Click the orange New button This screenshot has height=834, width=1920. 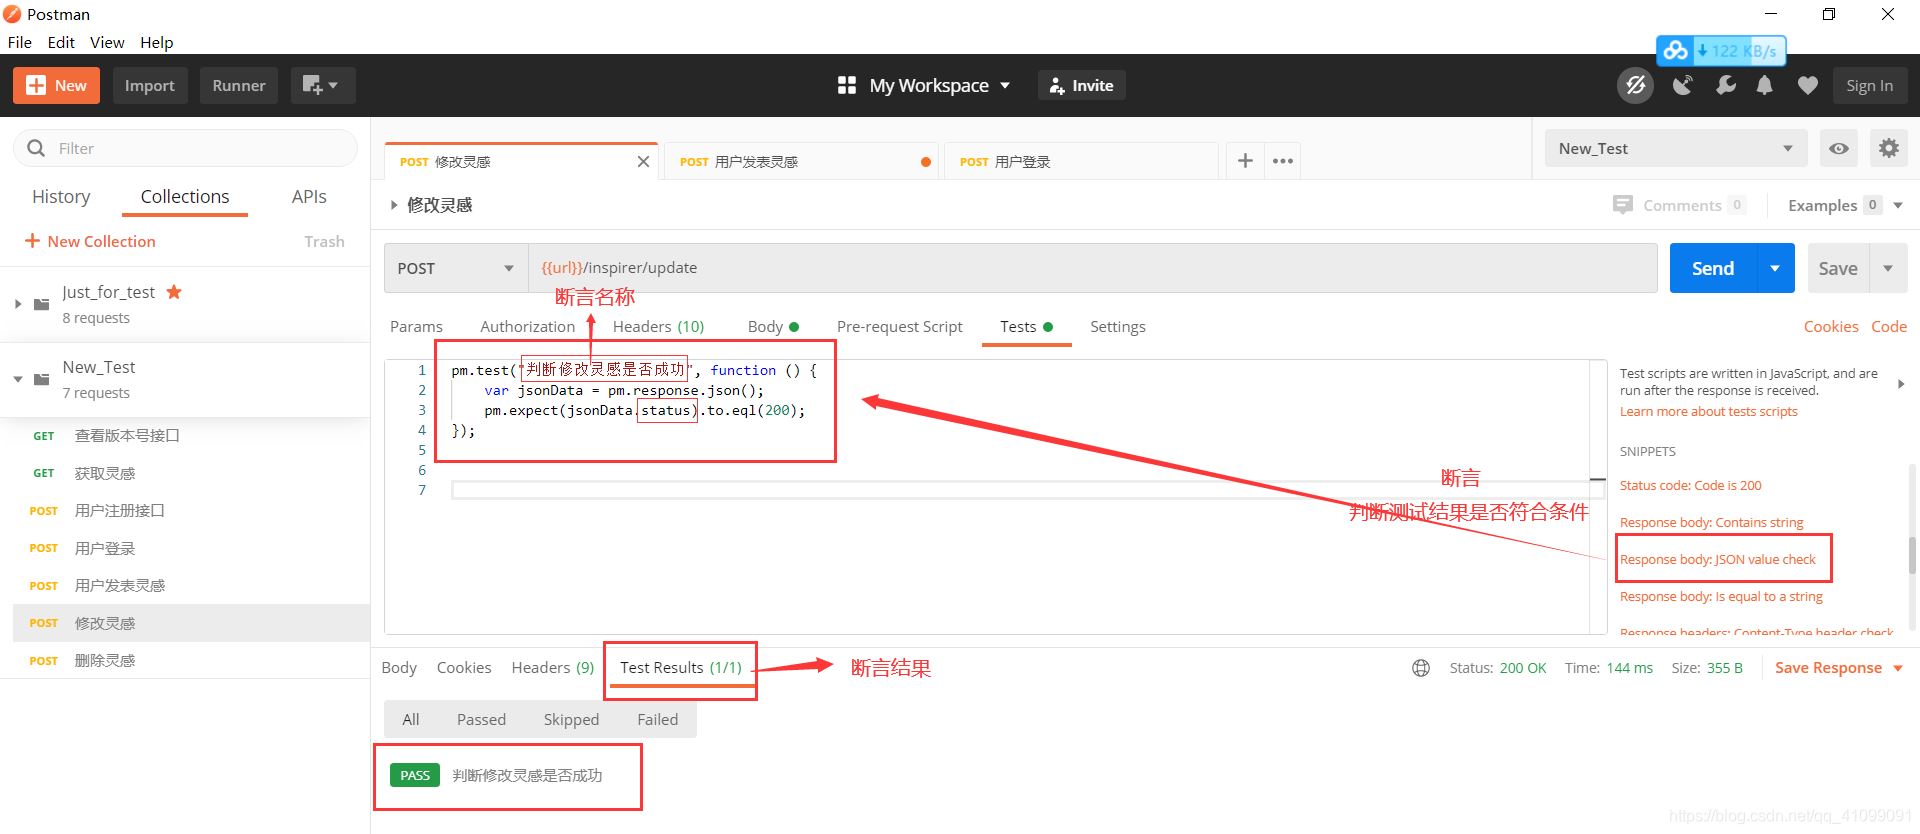pos(56,85)
